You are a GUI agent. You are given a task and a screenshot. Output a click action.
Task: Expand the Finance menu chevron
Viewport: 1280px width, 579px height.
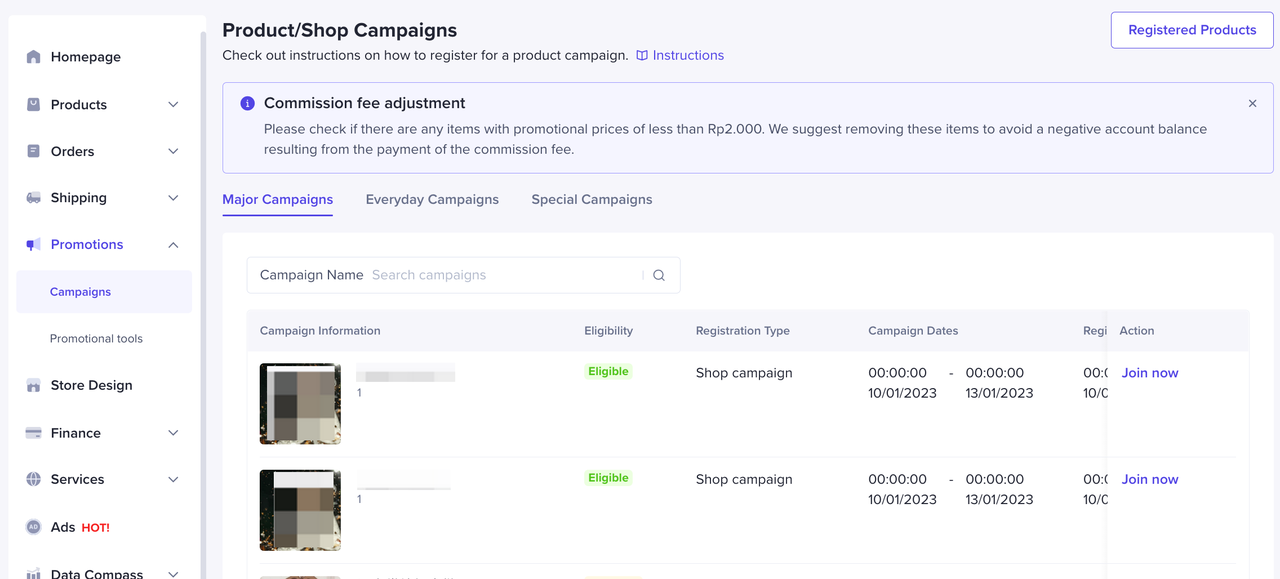(x=173, y=433)
